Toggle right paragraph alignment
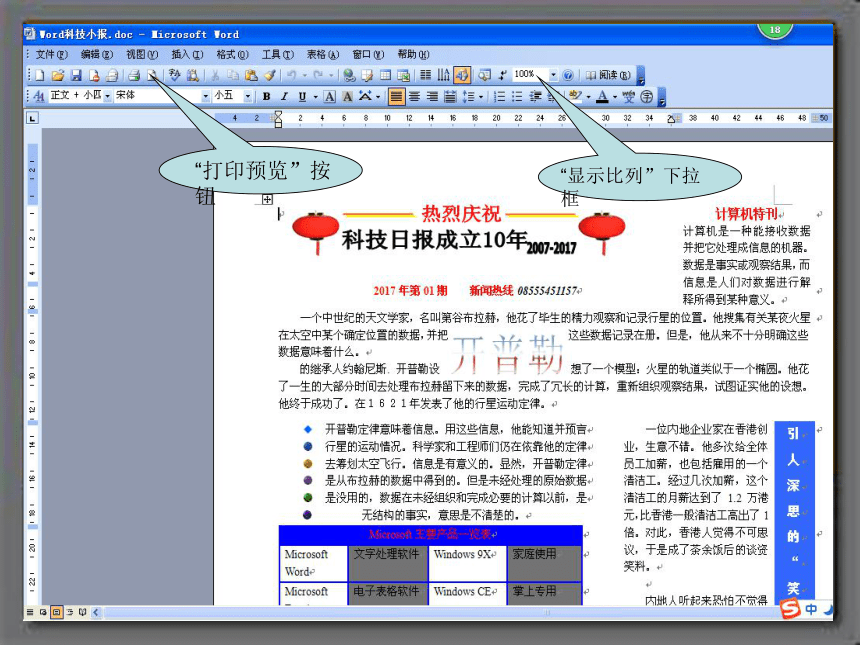This screenshot has width=860, height=645. pyautogui.click(x=432, y=97)
